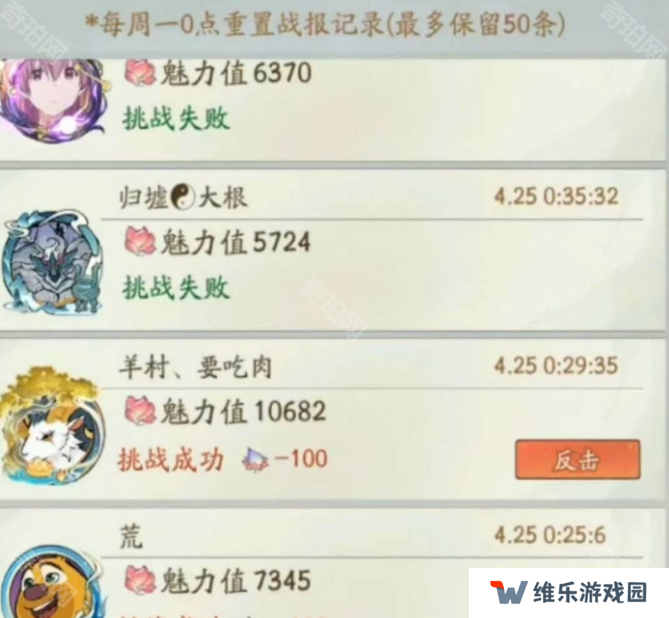The width and height of the screenshot is (669, 618).
Task: Open 归墟大根 dragon avatar profile
Action: point(52,261)
